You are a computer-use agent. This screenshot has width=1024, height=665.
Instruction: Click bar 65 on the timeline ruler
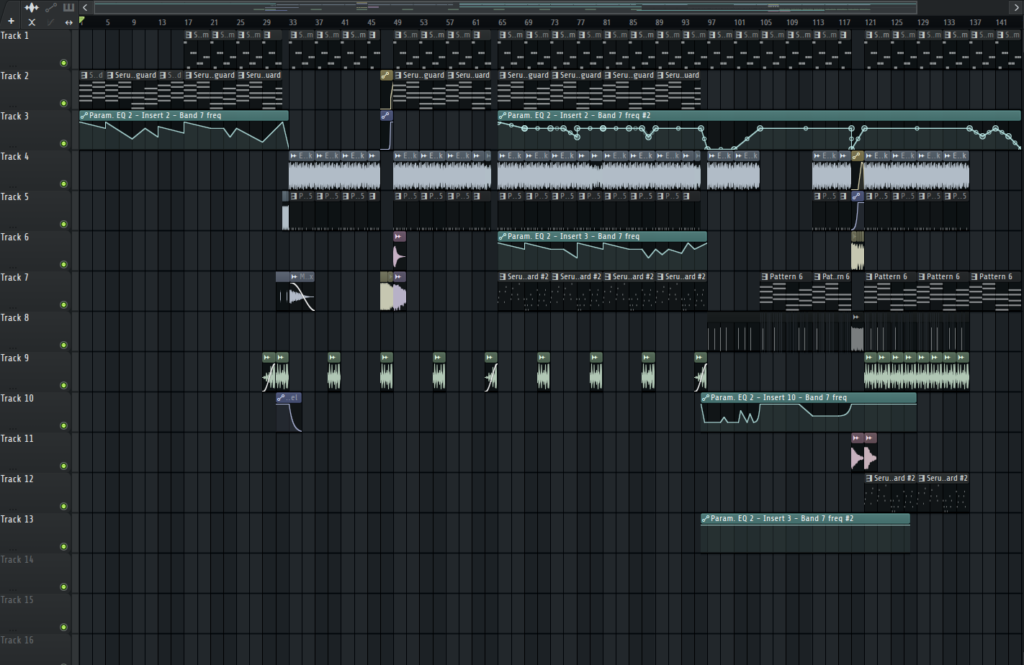click(502, 21)
